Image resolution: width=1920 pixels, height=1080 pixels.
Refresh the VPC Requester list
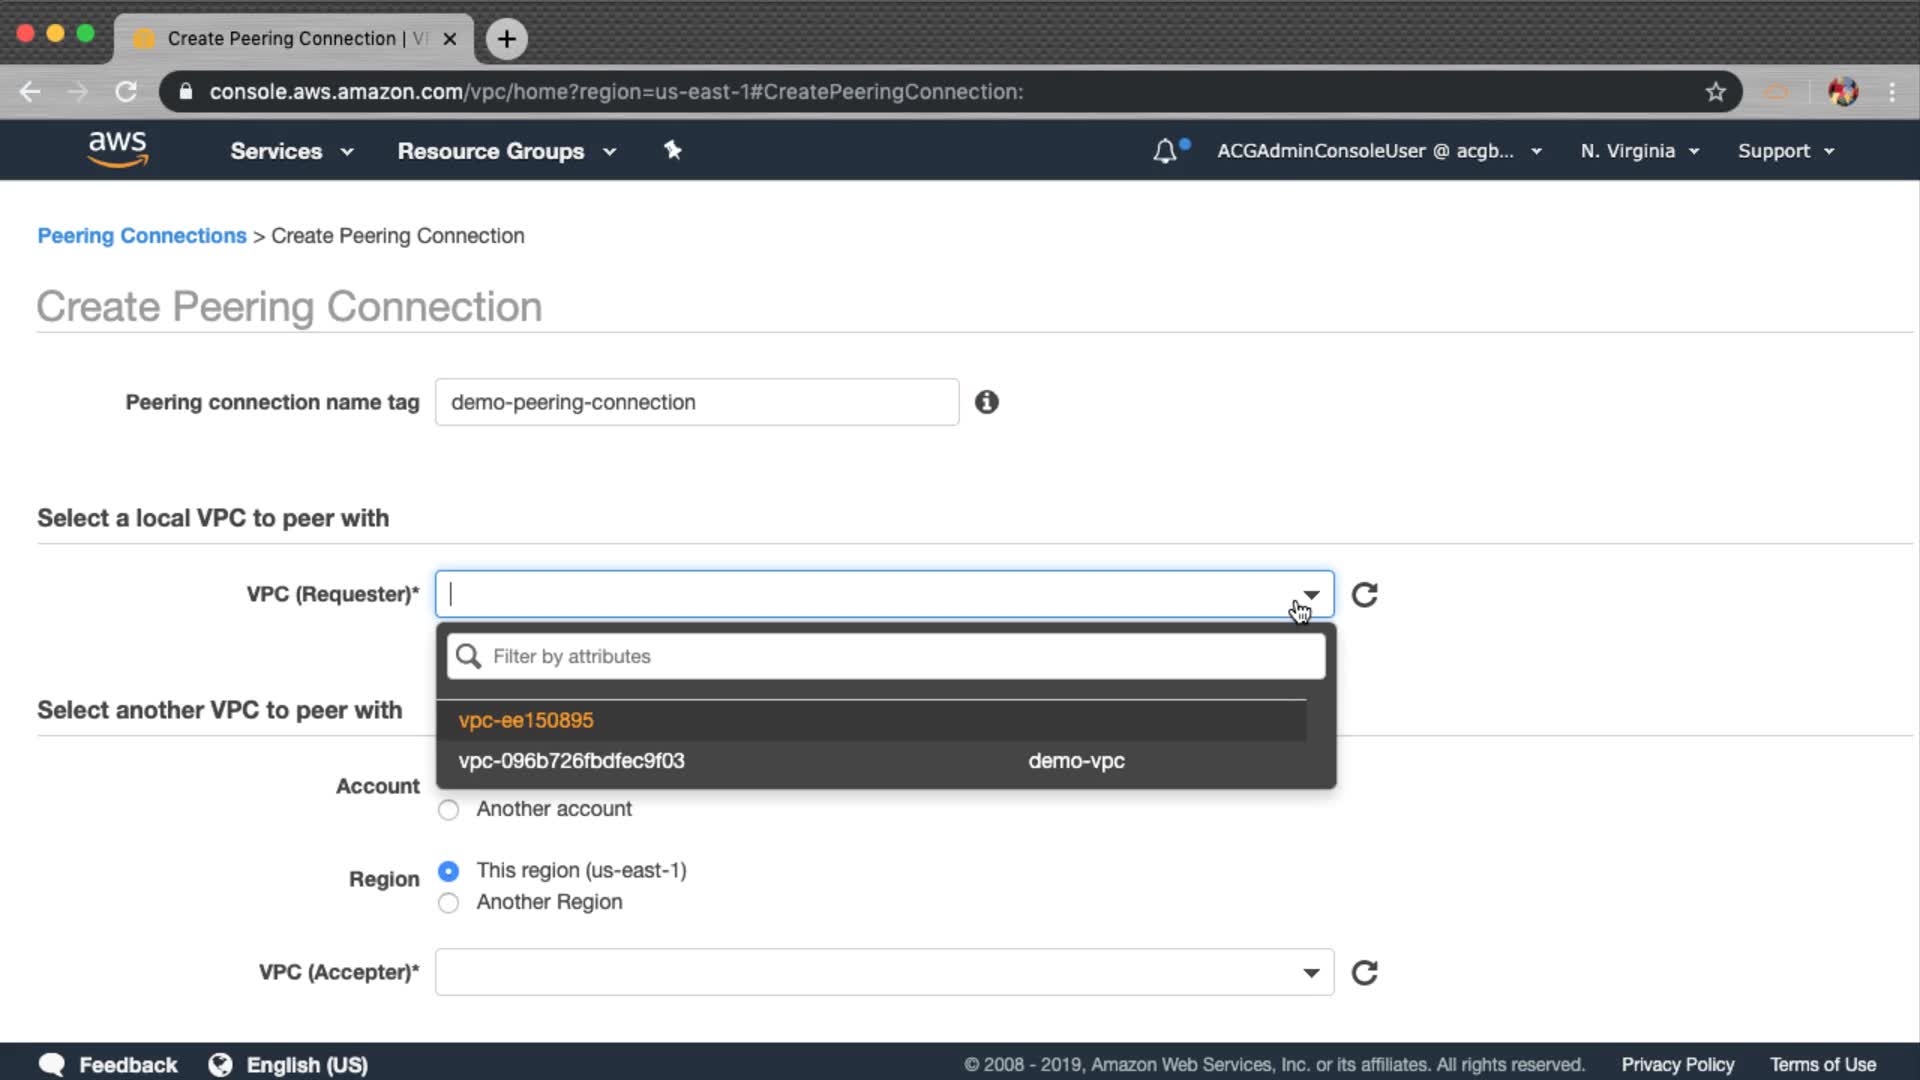tap(1364, 595)
